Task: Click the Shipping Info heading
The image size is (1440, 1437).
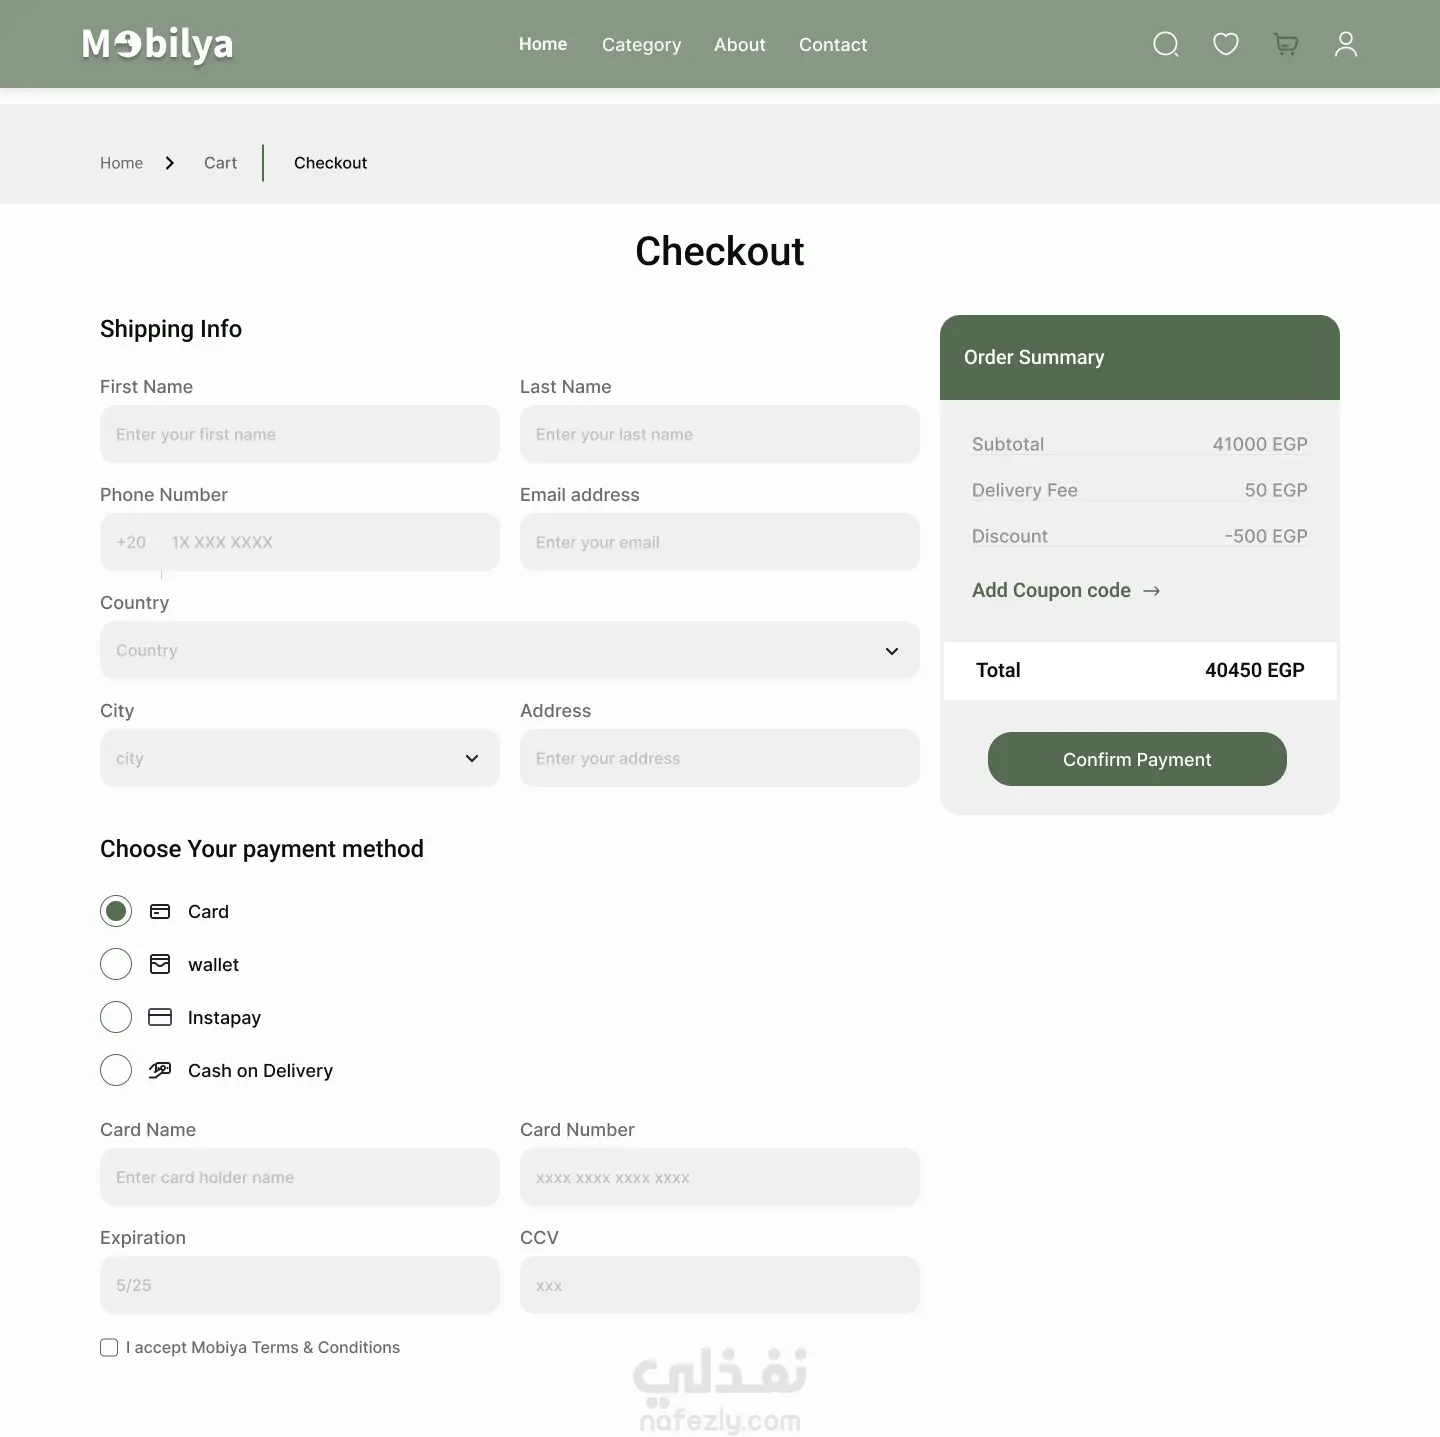Action: coord(171,329)
